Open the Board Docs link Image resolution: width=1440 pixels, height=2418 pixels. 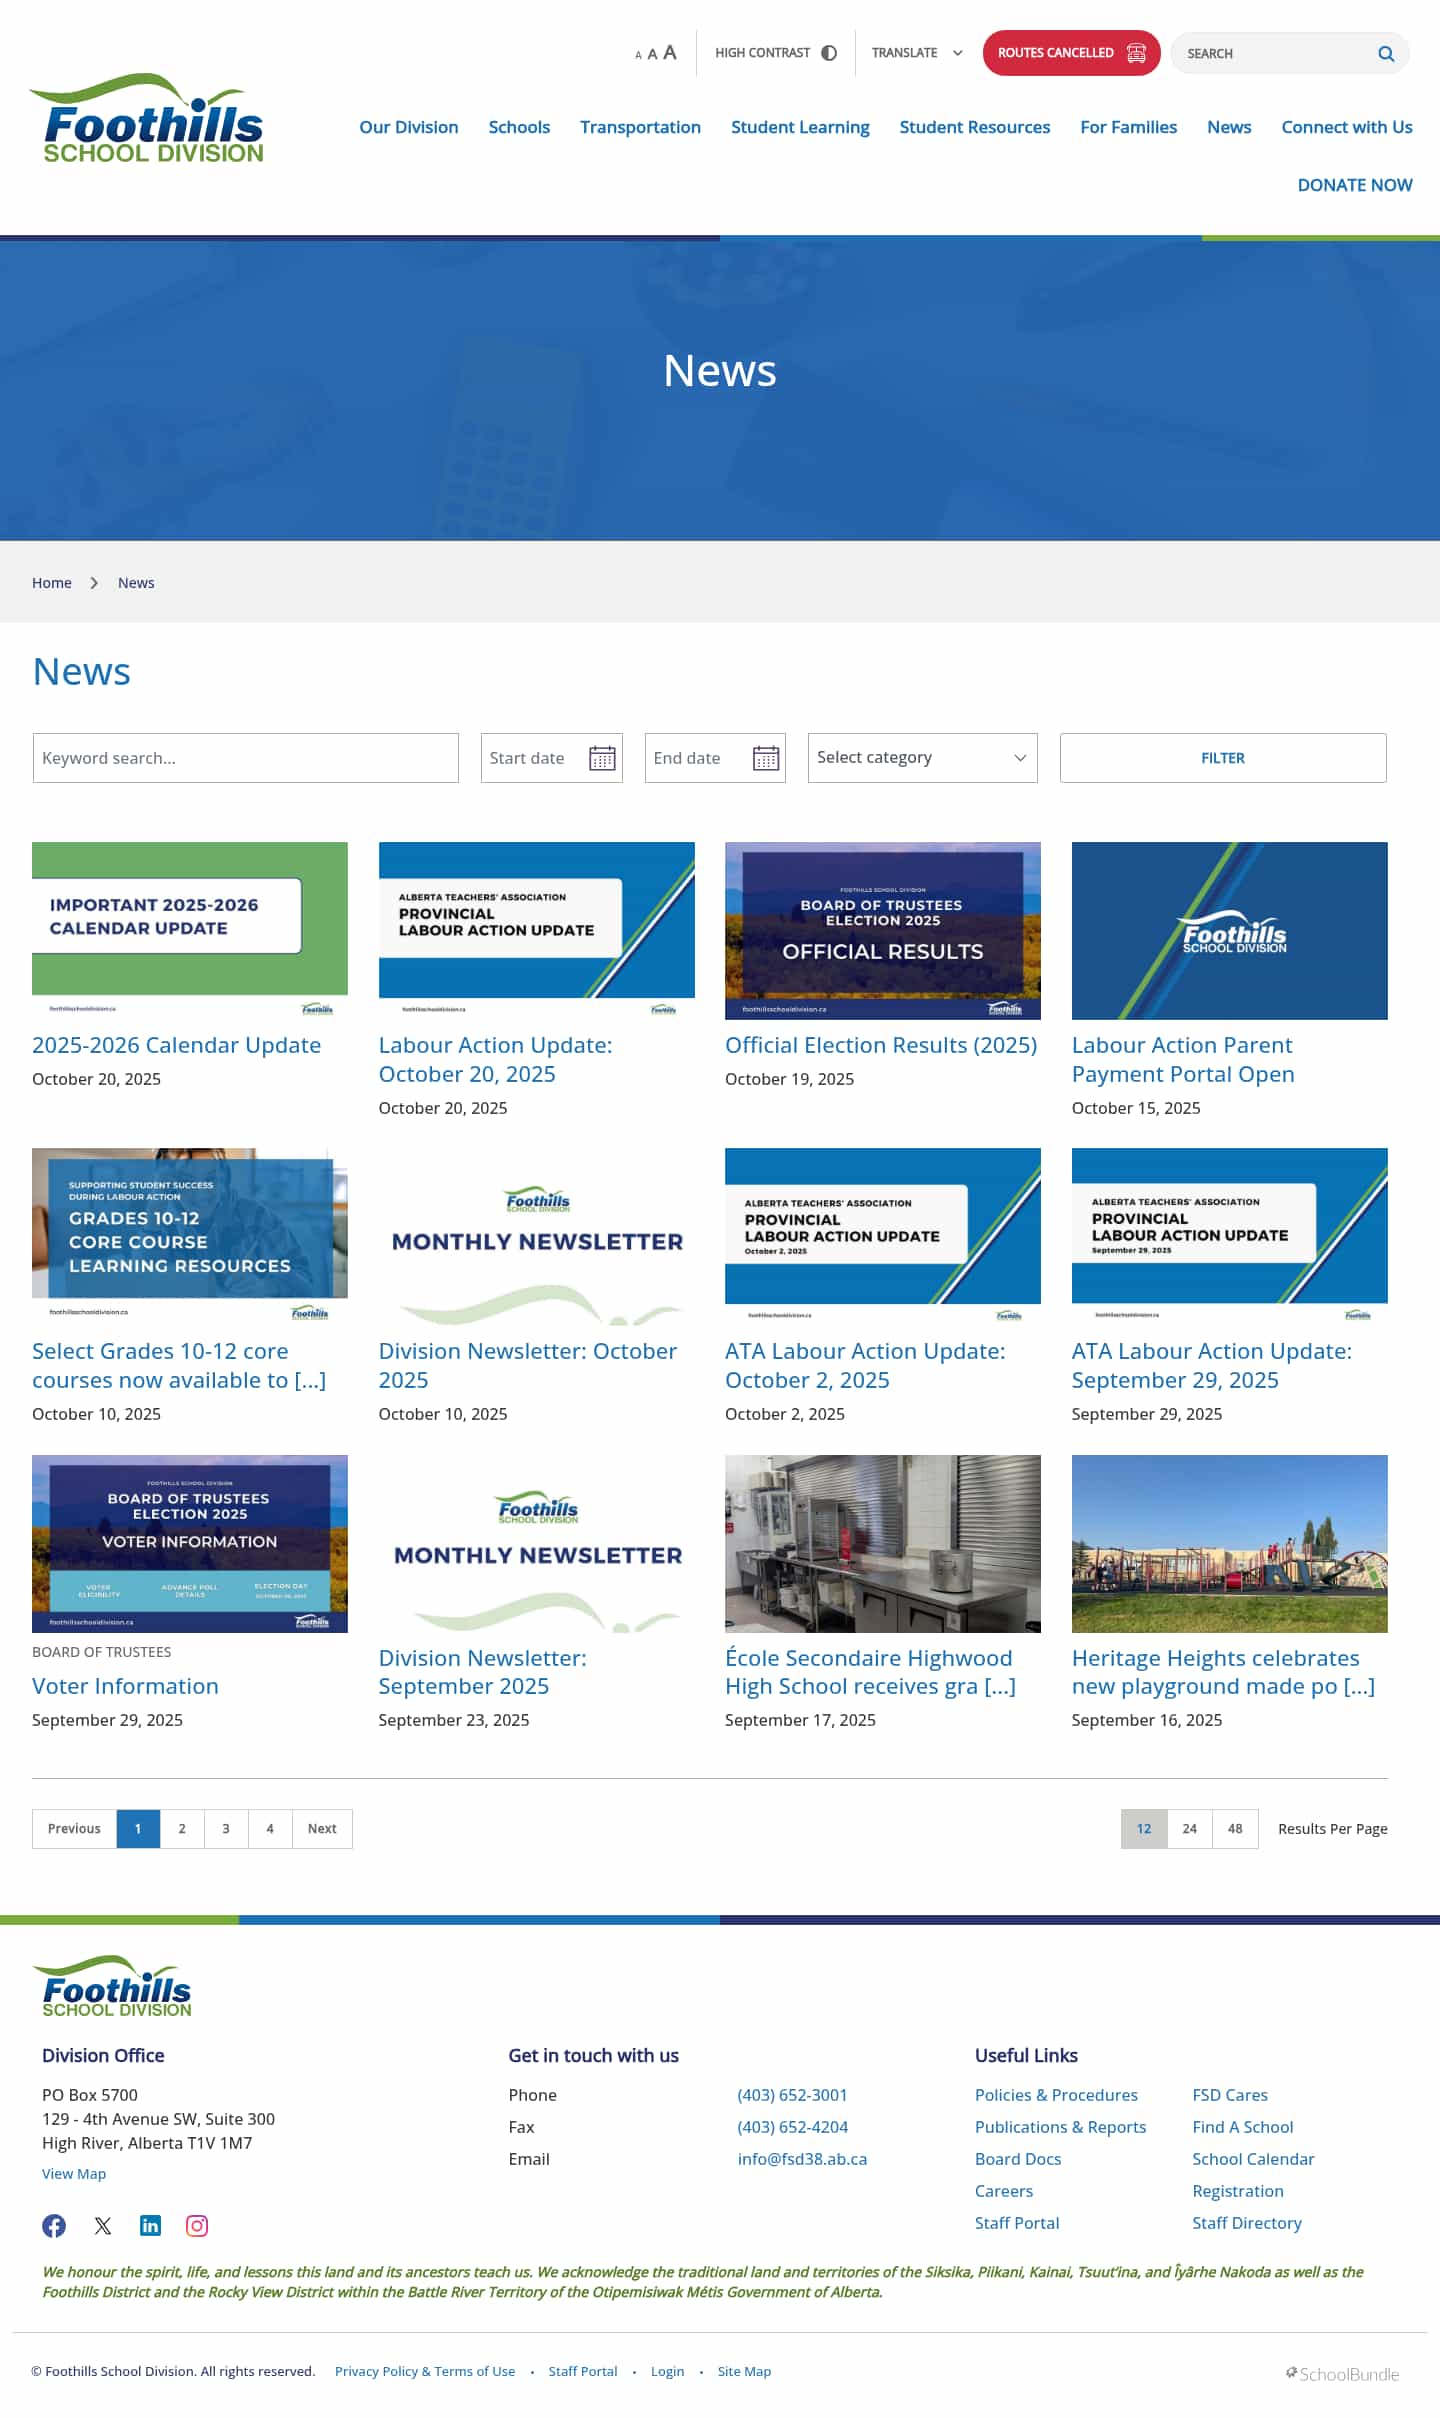[x=1018, y=2159]
